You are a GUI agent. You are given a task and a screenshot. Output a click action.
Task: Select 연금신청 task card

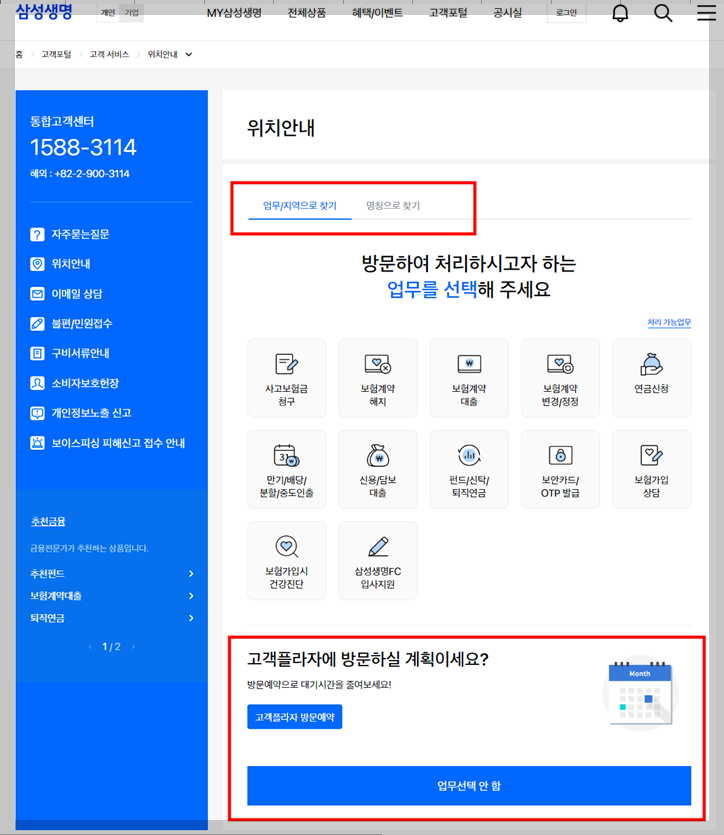pos(652,378)
